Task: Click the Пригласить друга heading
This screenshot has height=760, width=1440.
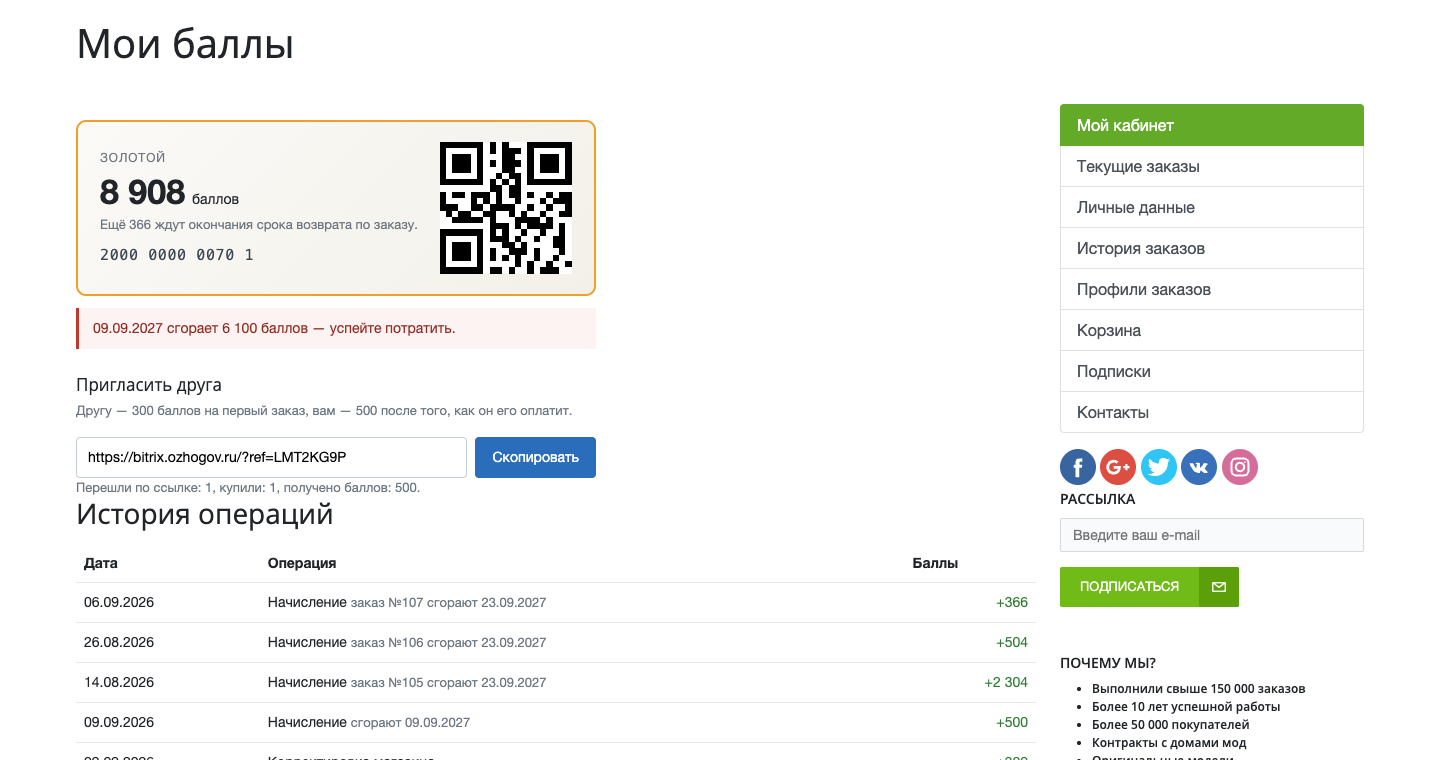Action: (x=149, y=385)
